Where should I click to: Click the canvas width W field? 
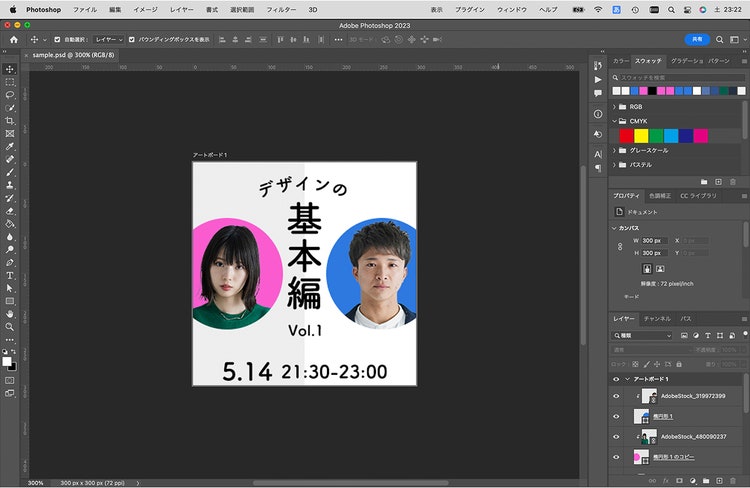tap(654, 241)
